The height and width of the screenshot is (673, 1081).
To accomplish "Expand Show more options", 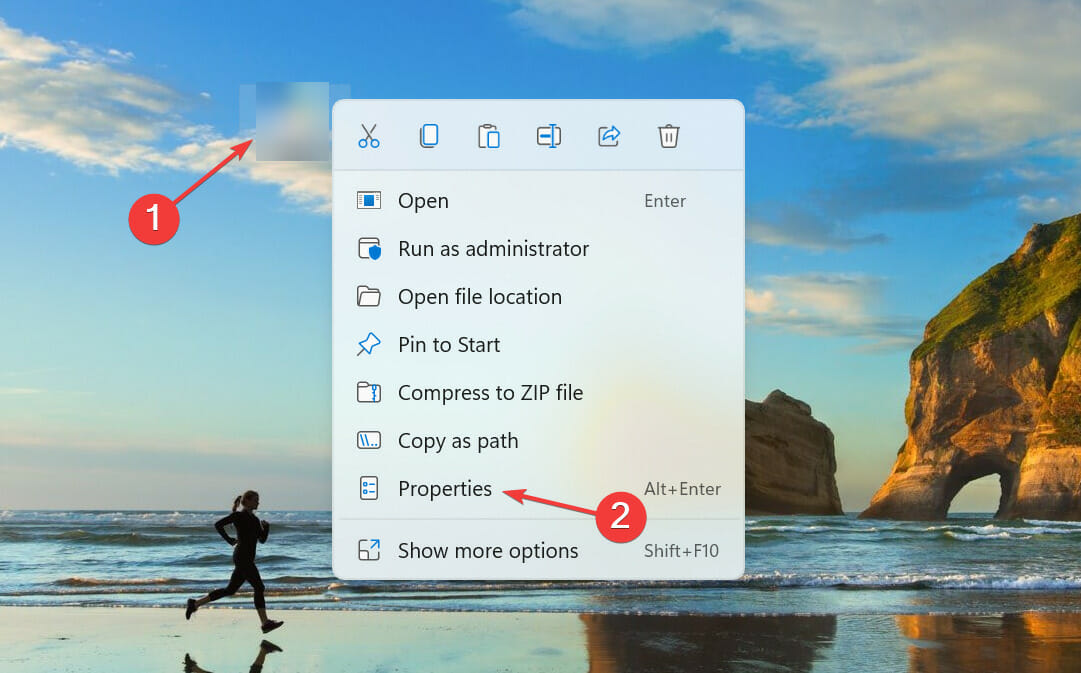I will (538, 550).
